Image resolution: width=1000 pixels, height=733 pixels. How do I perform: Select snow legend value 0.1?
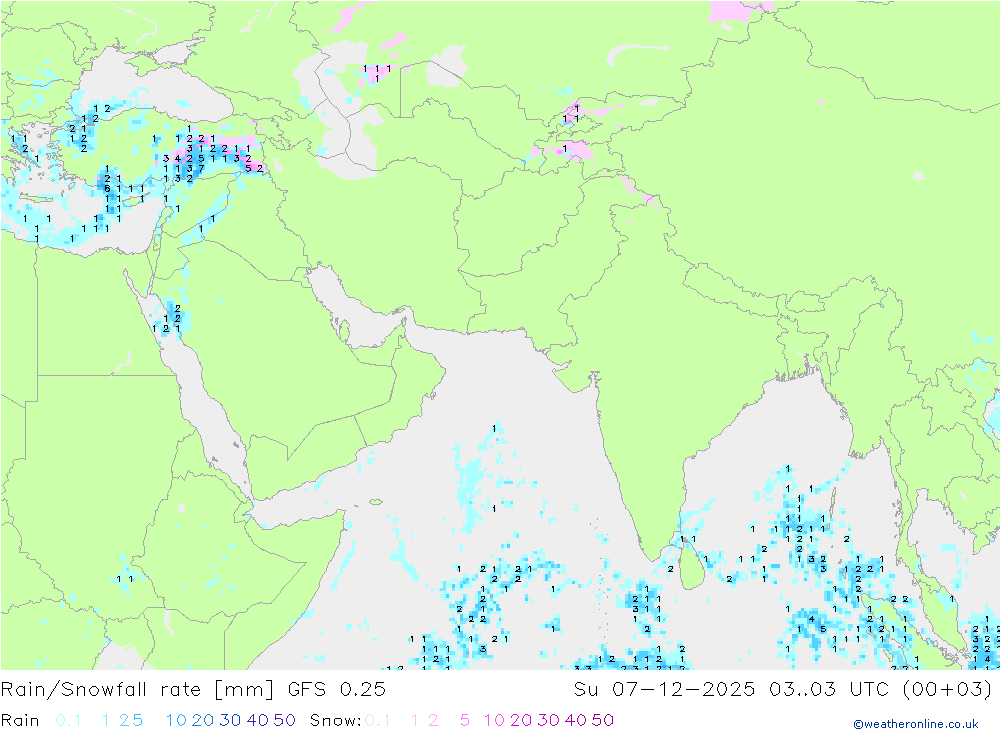(378, 720)
